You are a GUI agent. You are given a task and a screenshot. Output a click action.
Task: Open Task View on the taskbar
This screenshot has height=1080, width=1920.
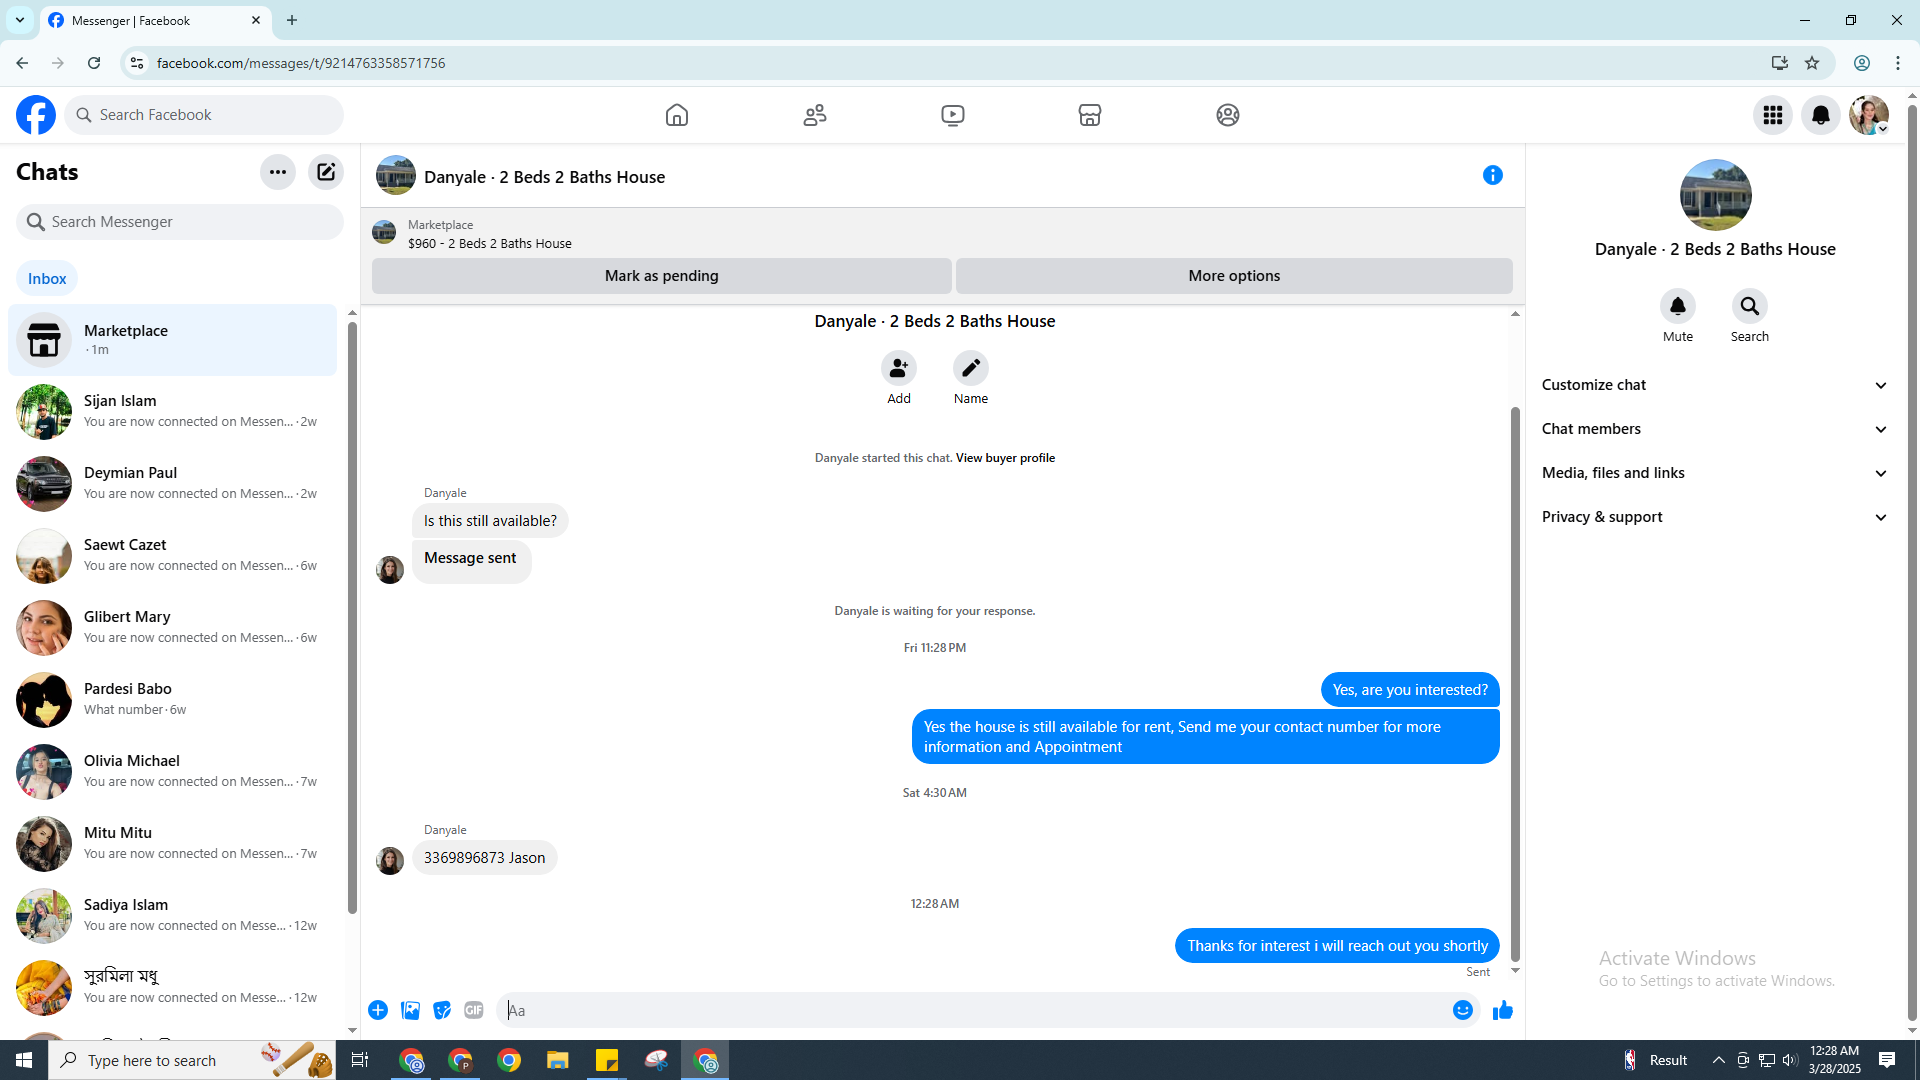(x=360, y=1060)
